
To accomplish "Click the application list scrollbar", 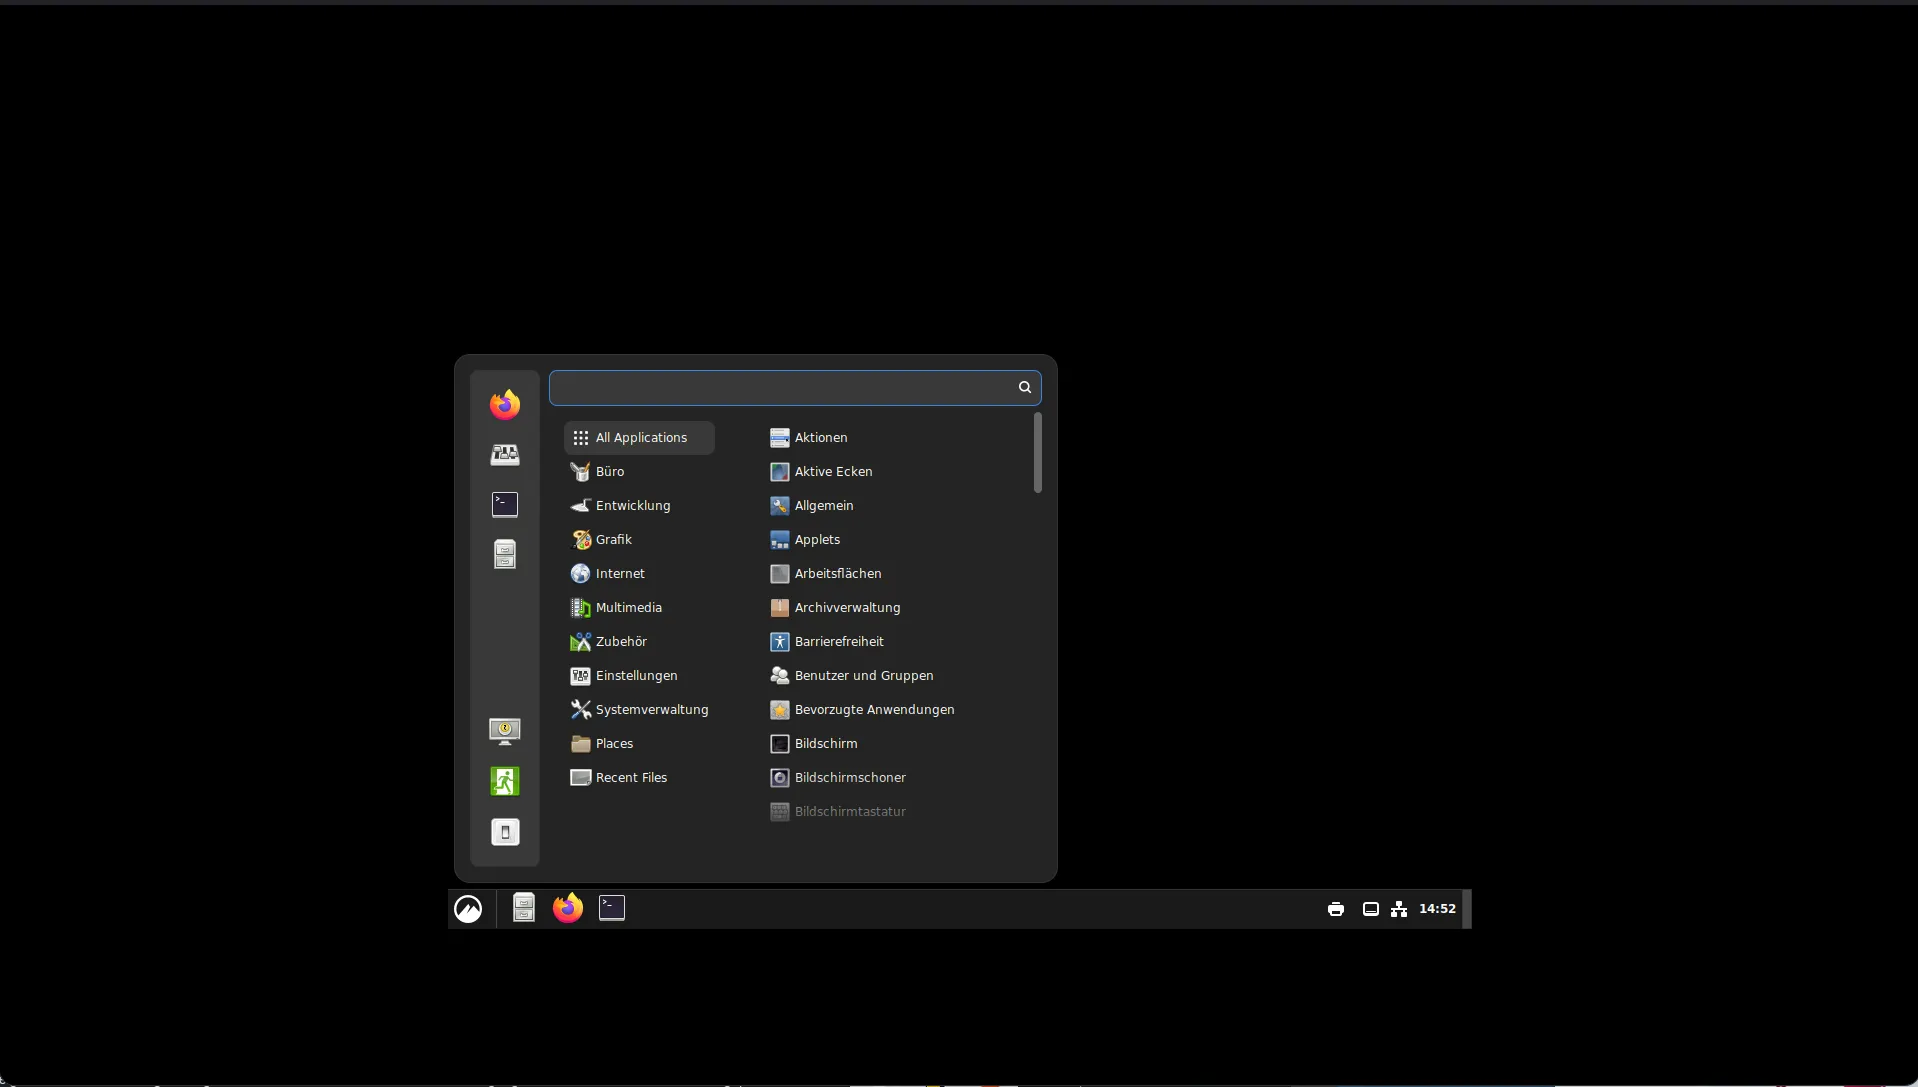I will (1037, 453).
